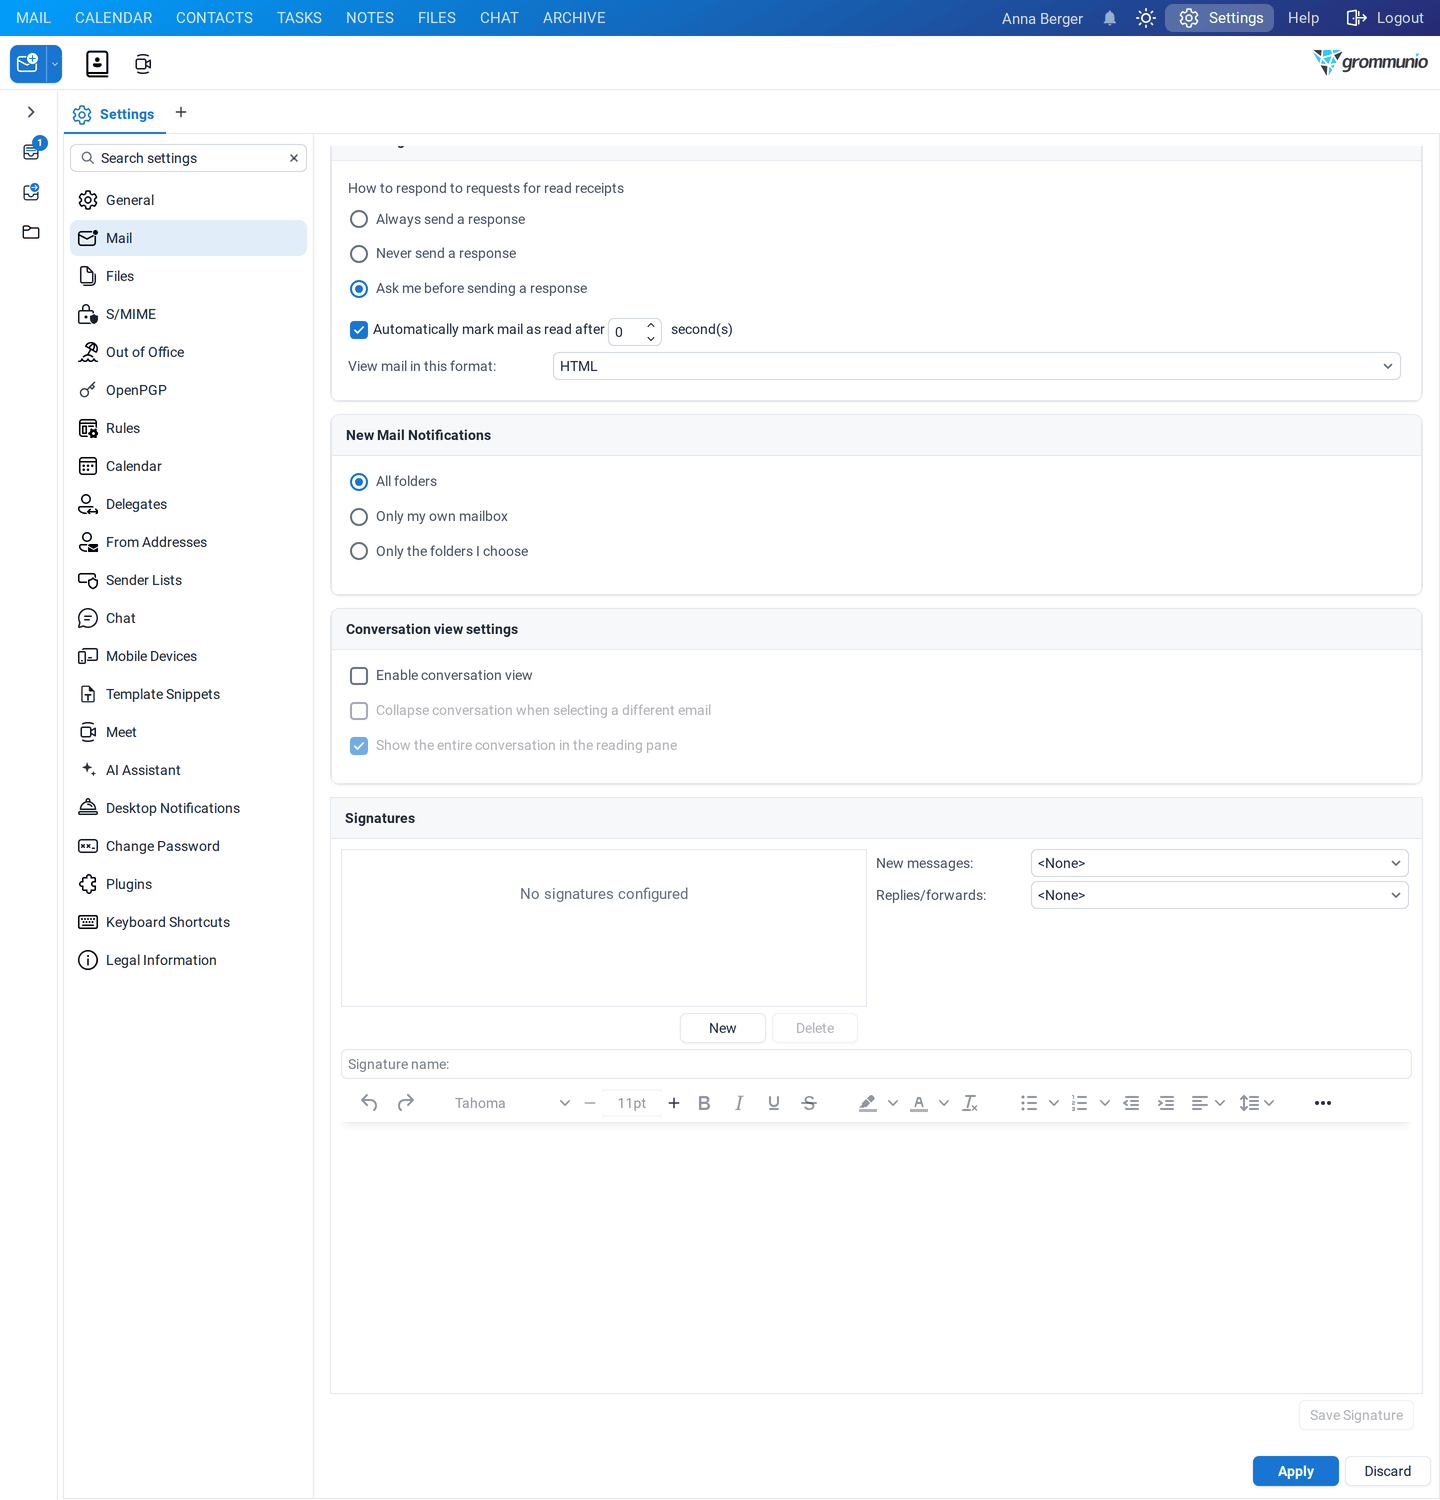Toggle the light/dark theme sun icon
1440x1500 pixels.
tap(1146, 18)
